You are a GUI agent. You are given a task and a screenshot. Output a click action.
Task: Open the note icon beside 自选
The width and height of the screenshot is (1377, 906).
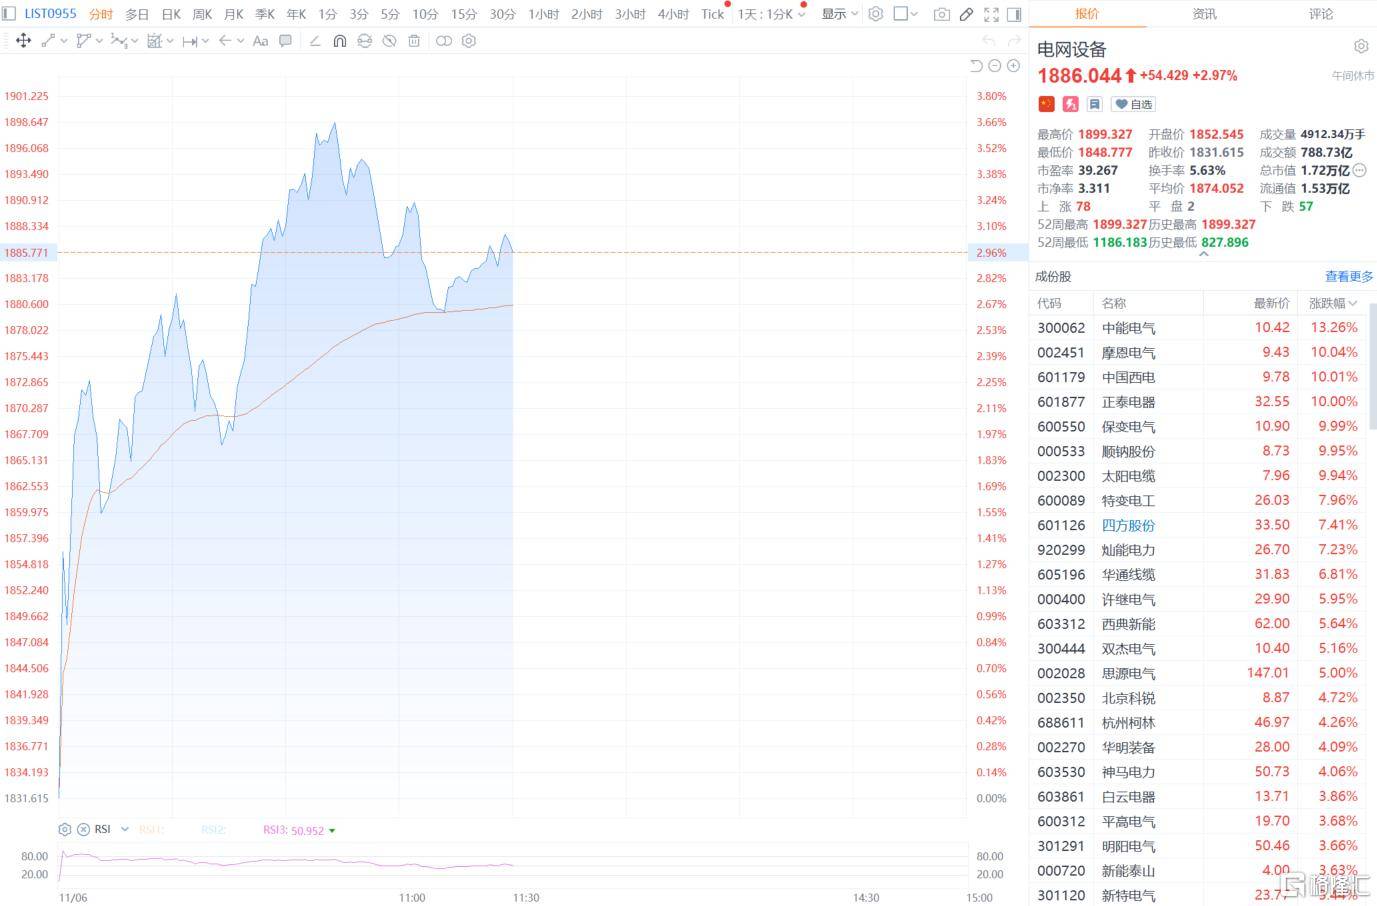[x=1094, y=104]
